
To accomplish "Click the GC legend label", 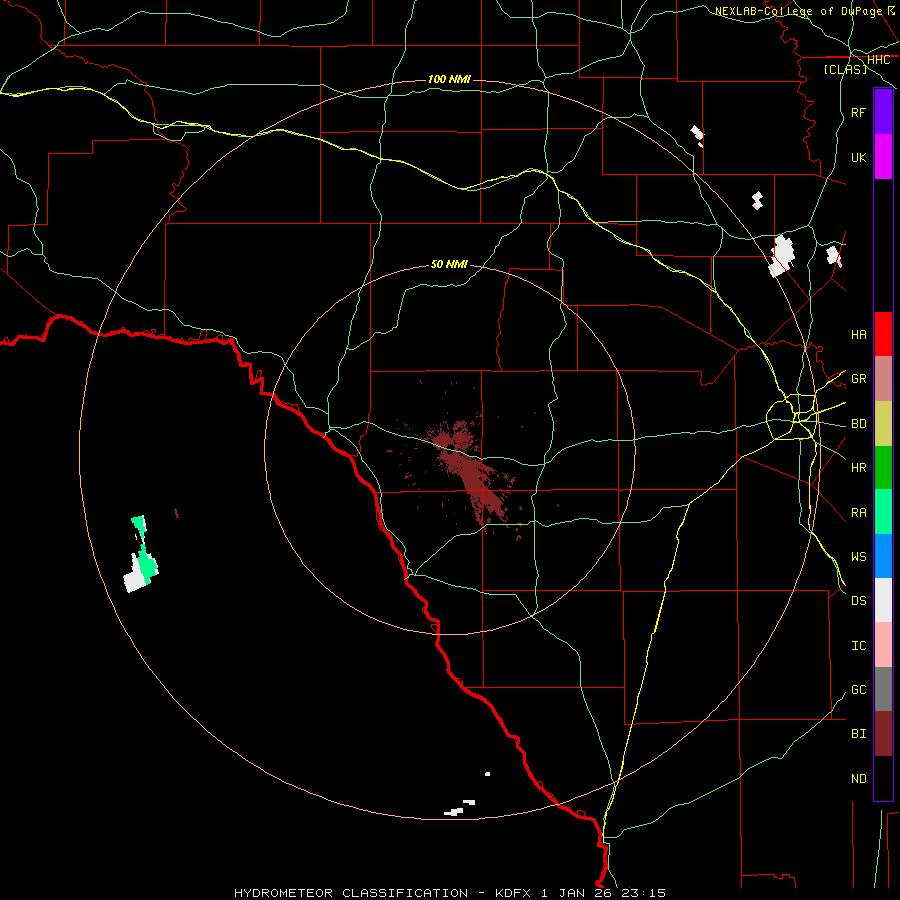I will coord(858,690).
